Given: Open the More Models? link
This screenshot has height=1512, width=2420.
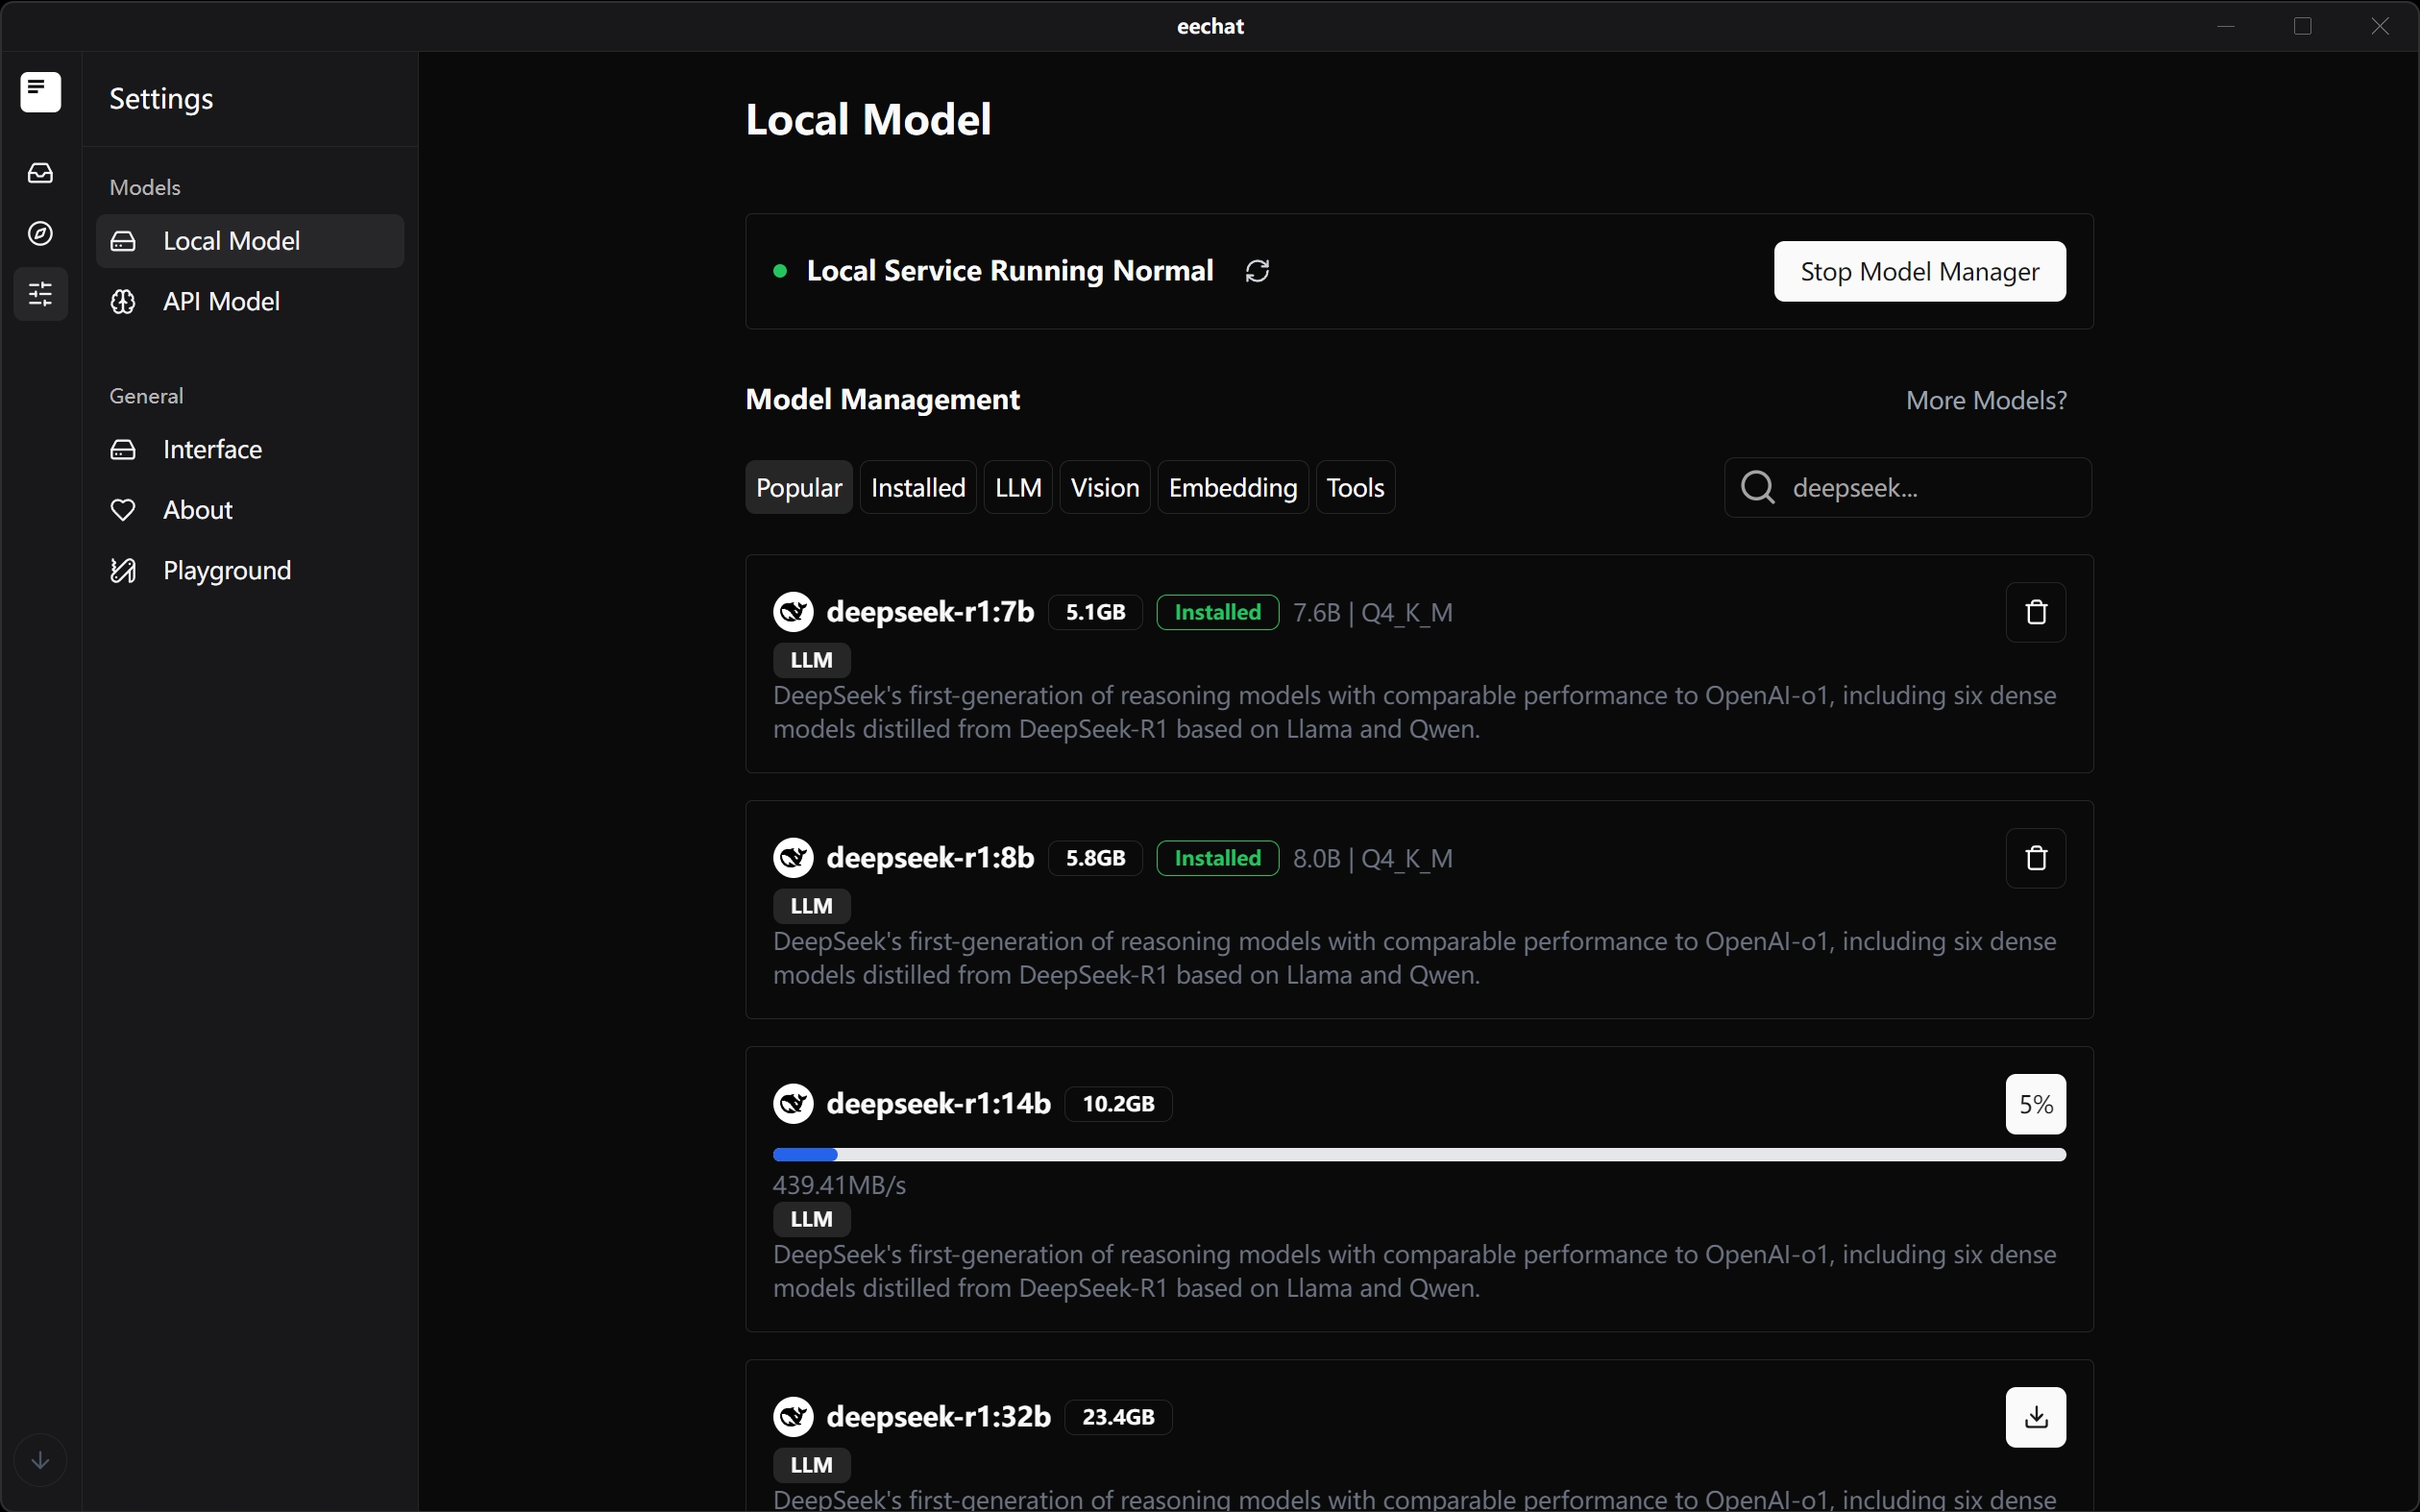Looking at the screenshot, I should [x=1985, y=399].
